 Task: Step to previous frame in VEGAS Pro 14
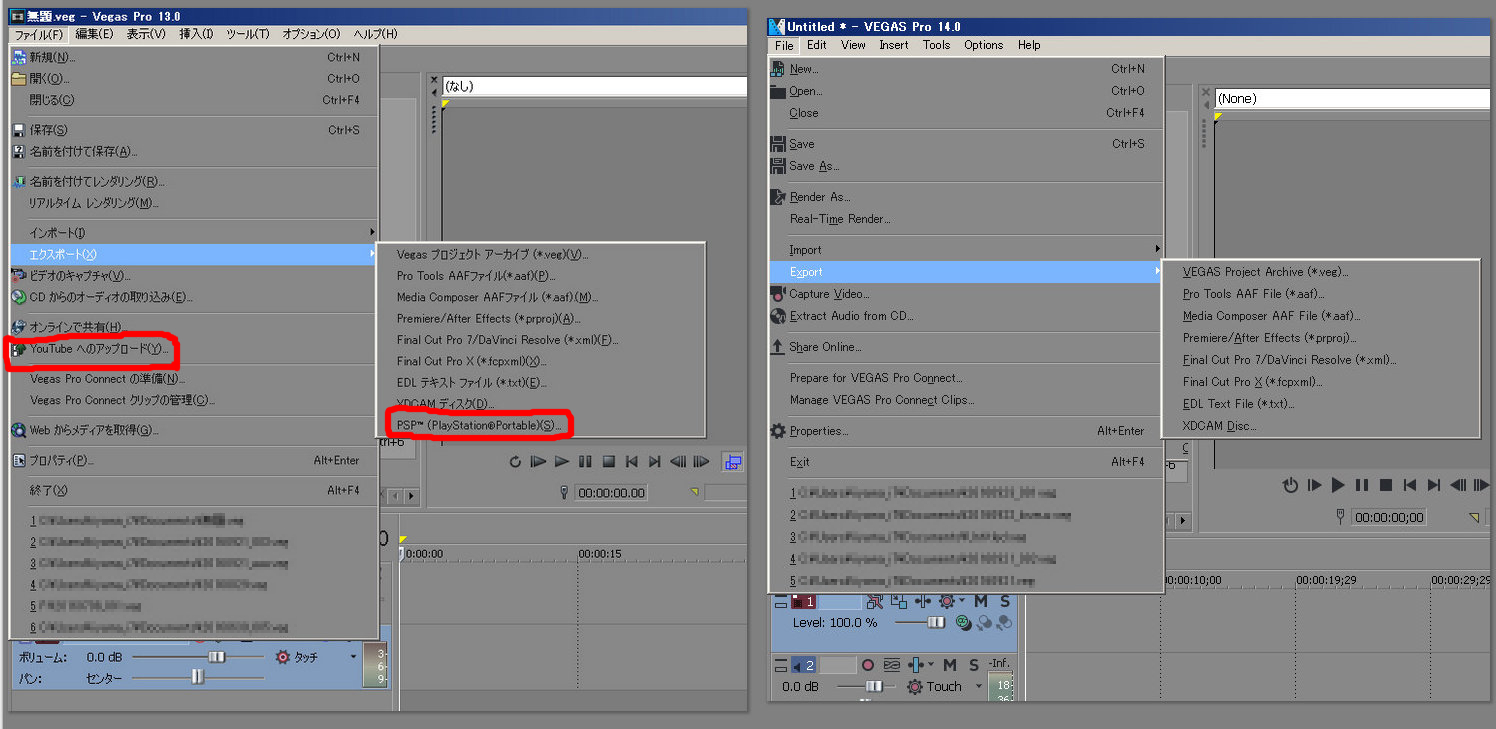pos(1457,485)
